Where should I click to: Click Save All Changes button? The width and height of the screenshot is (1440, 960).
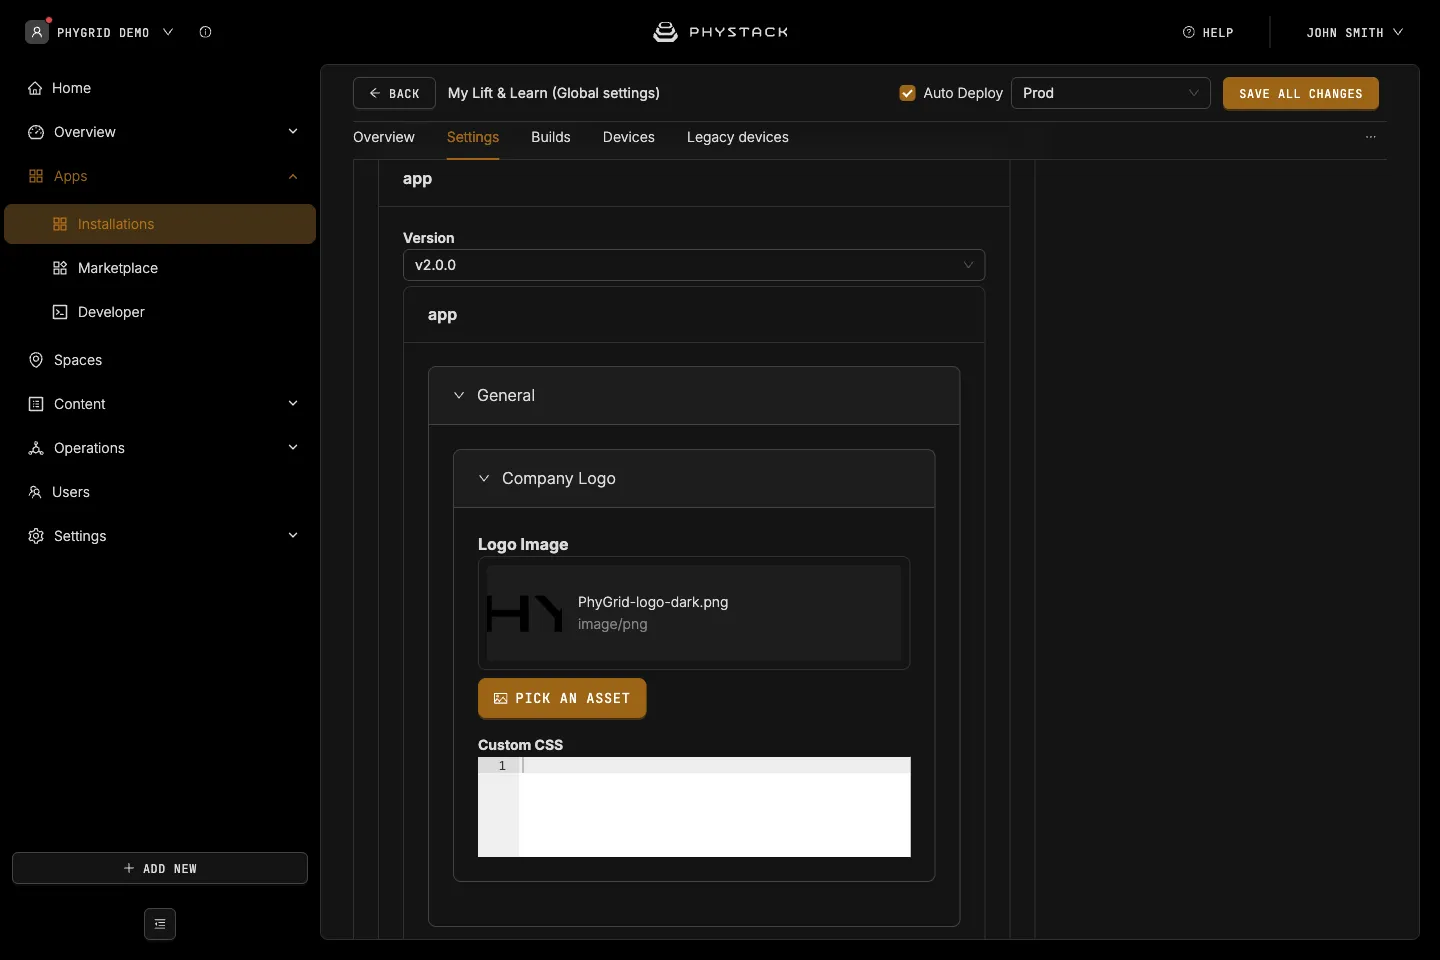coord(1301,93)
